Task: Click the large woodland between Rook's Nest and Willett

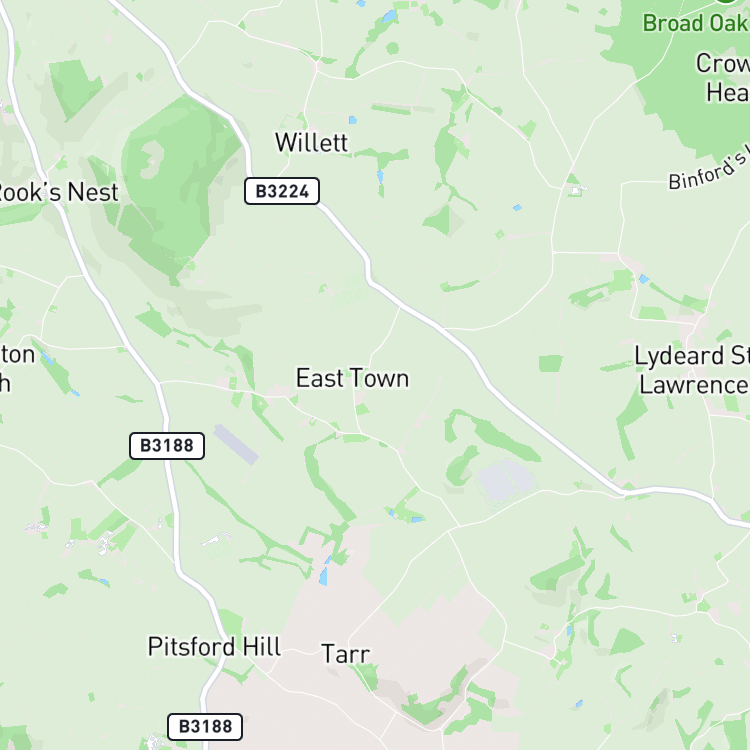Action: click(177, 182)
